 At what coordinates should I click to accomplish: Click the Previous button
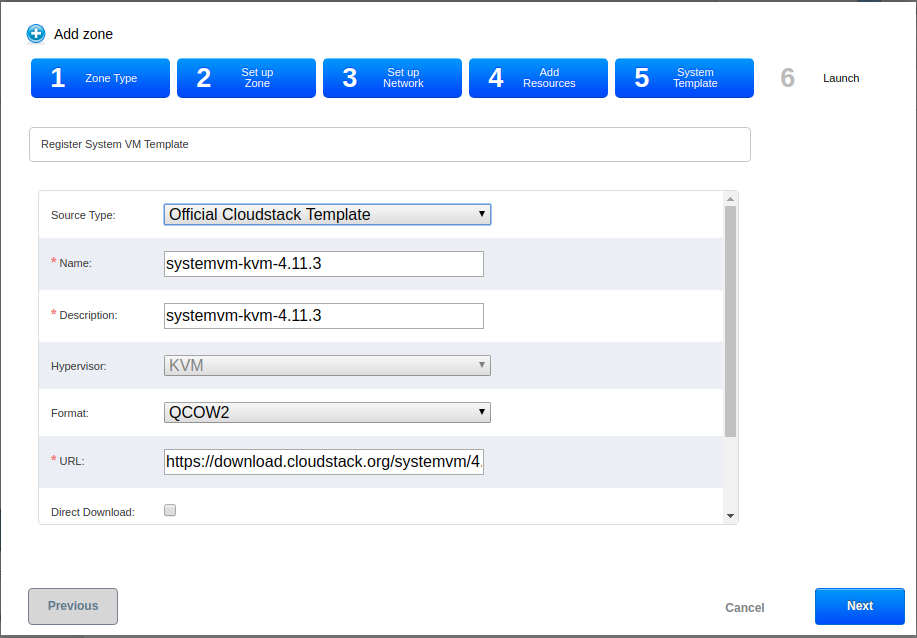[73, 606]
